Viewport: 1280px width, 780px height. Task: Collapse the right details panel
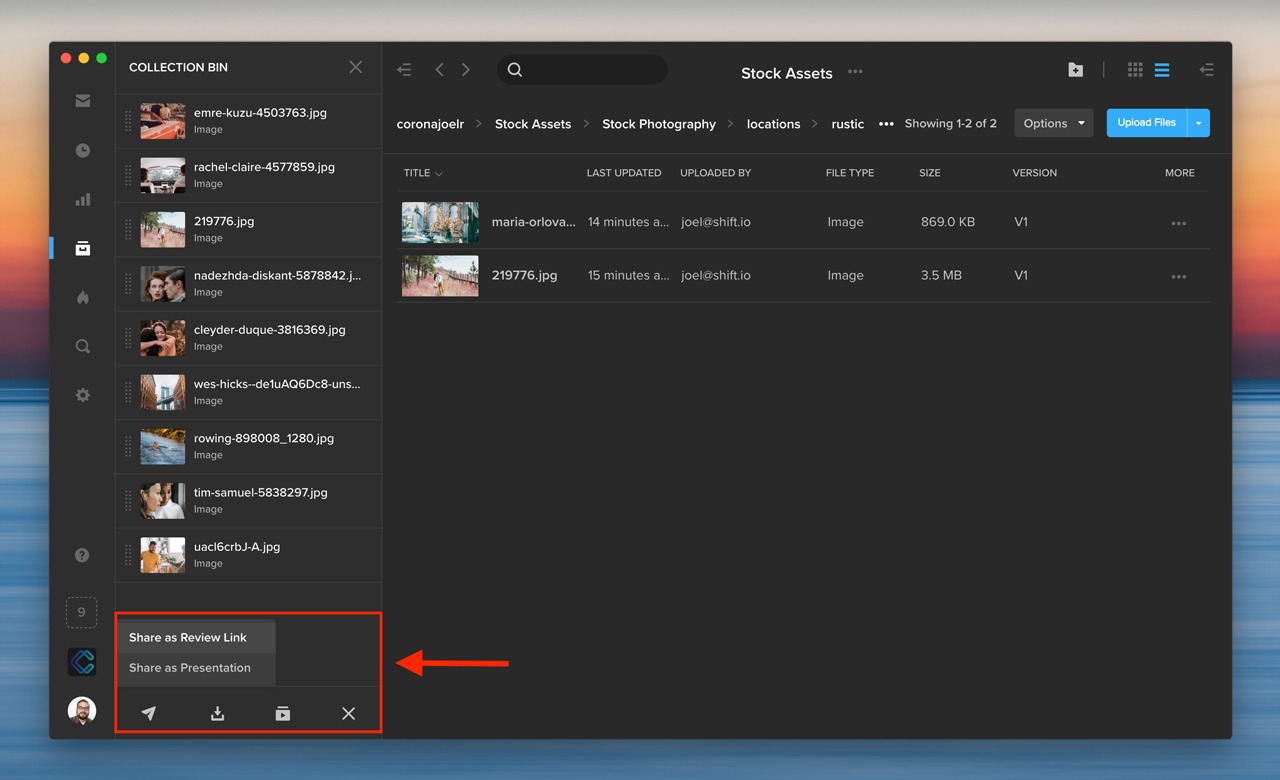click(x=1207, y=70)
